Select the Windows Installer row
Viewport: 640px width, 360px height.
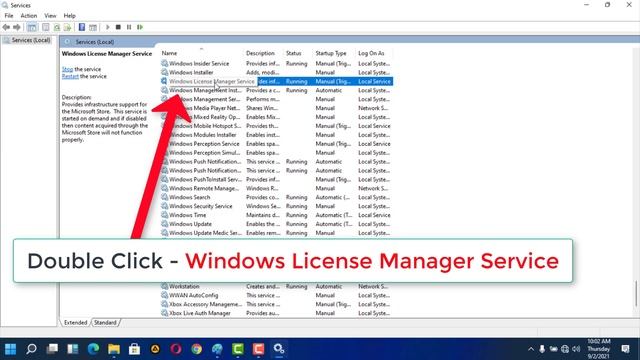(276, 73)
